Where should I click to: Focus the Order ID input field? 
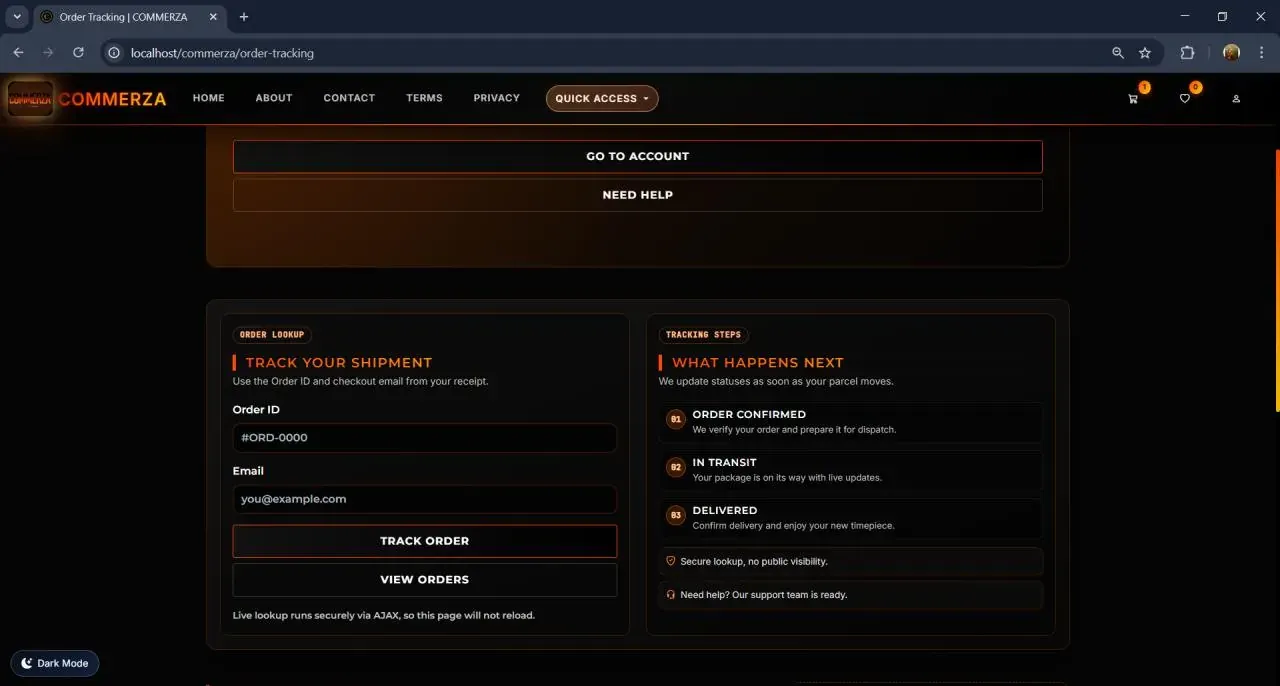click(425, 438)
